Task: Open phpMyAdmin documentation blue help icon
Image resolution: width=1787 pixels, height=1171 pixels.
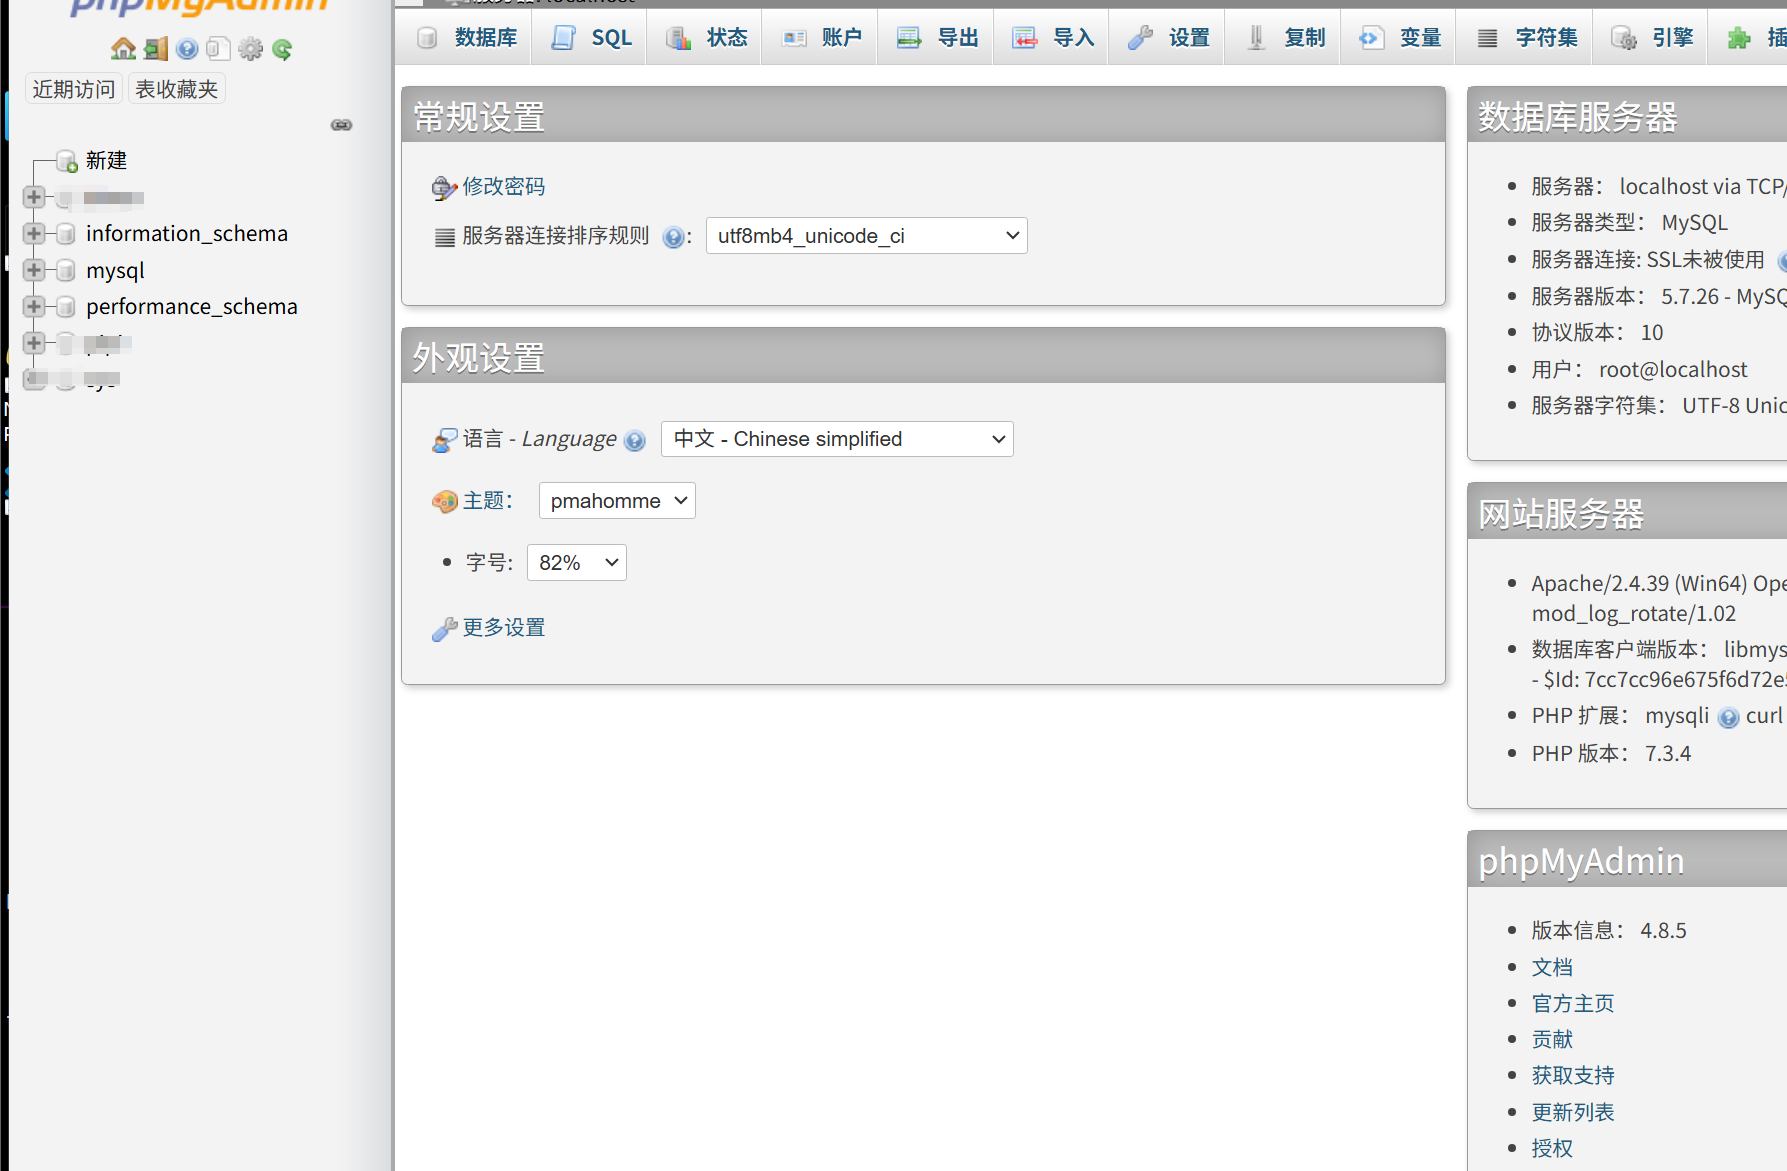Action: tap(187, 48)
